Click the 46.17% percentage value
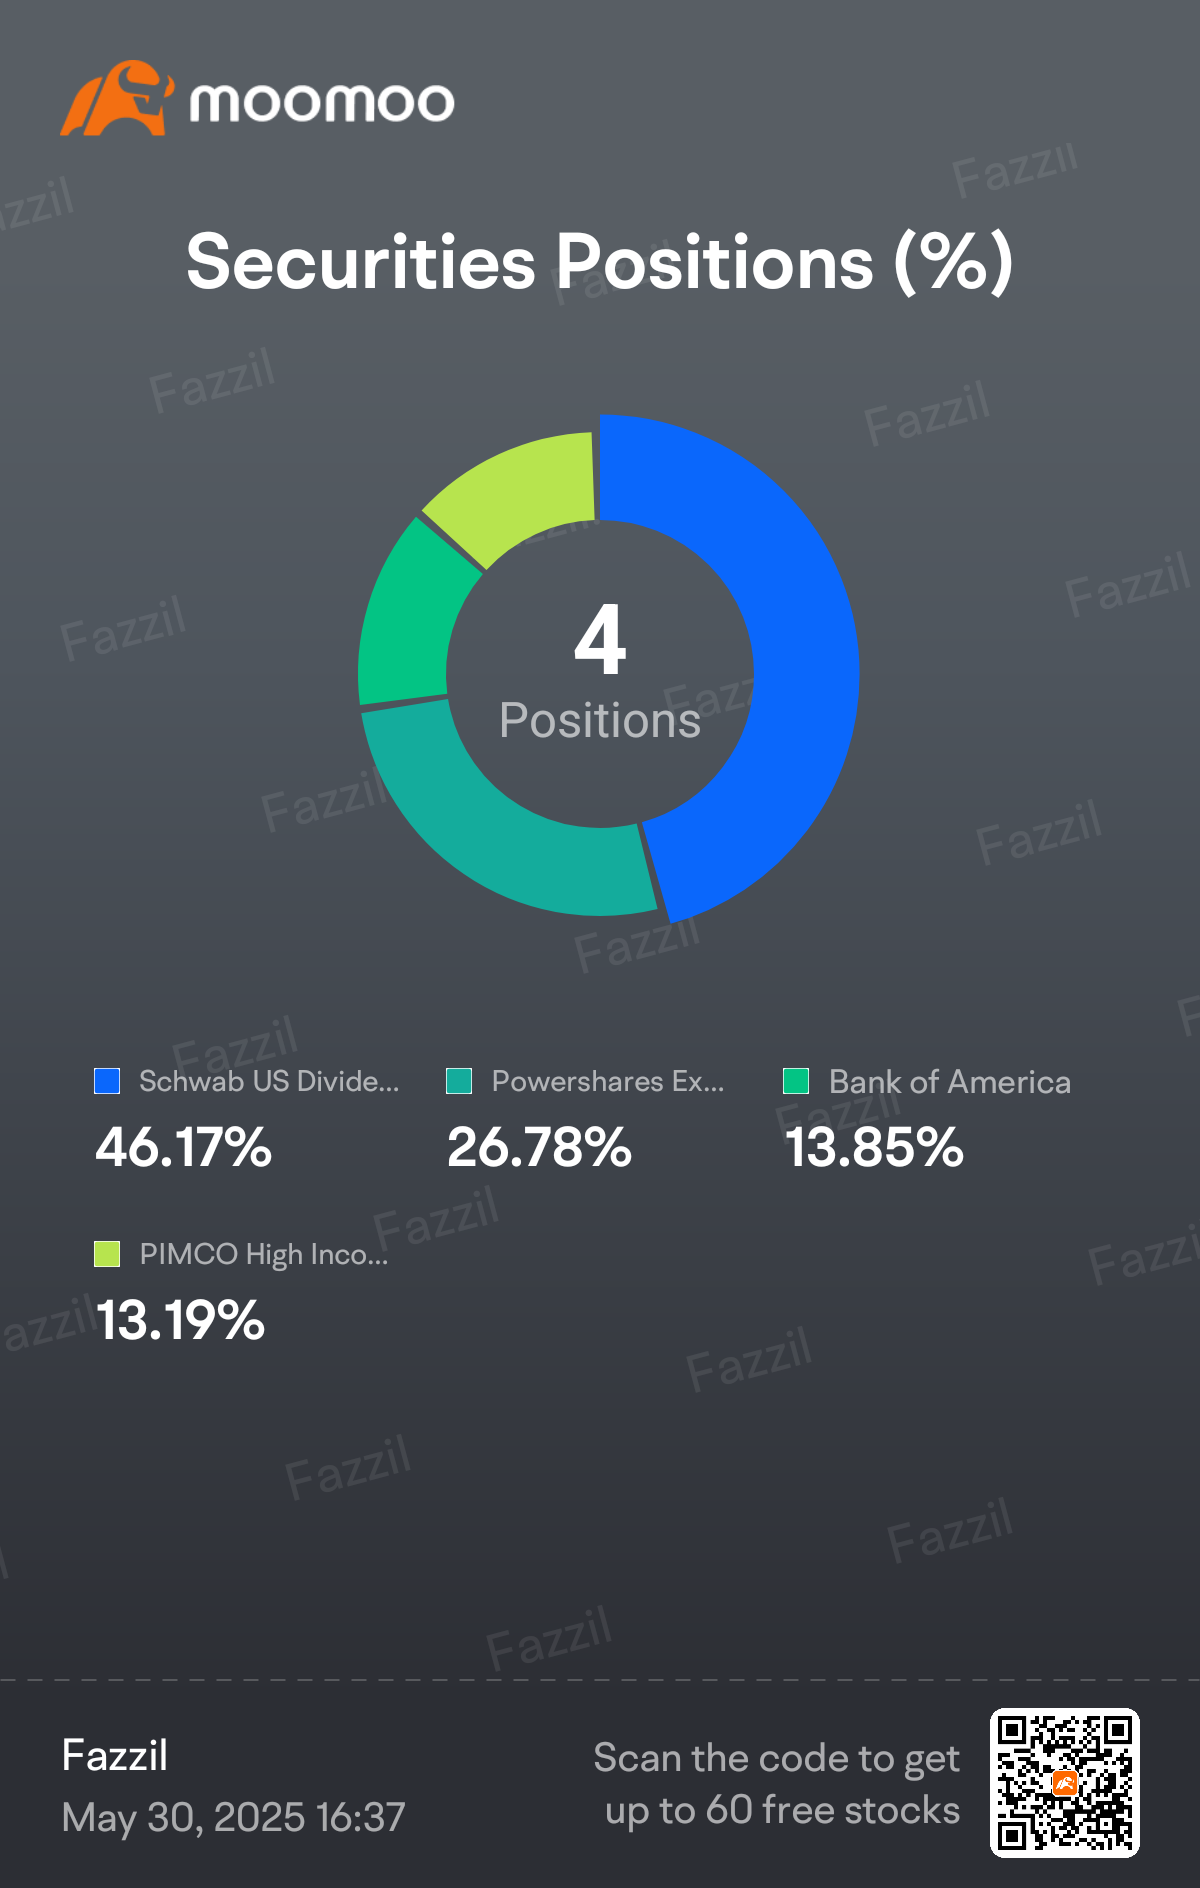 pyautogui.click(x=183, y=1147)
